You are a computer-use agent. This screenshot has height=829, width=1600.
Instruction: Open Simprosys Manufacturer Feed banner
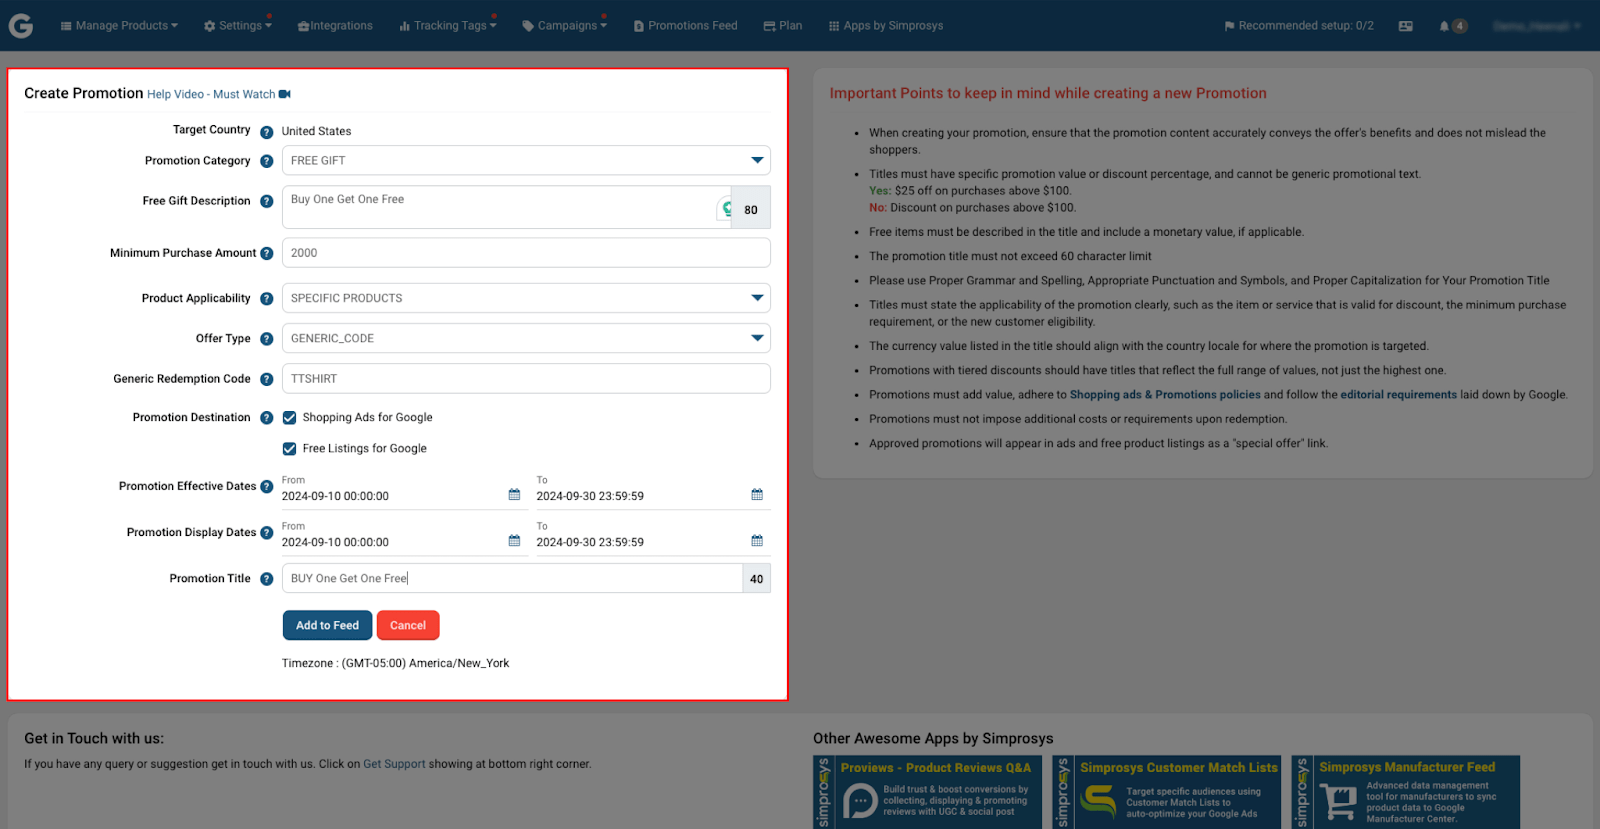[1405, 792]
